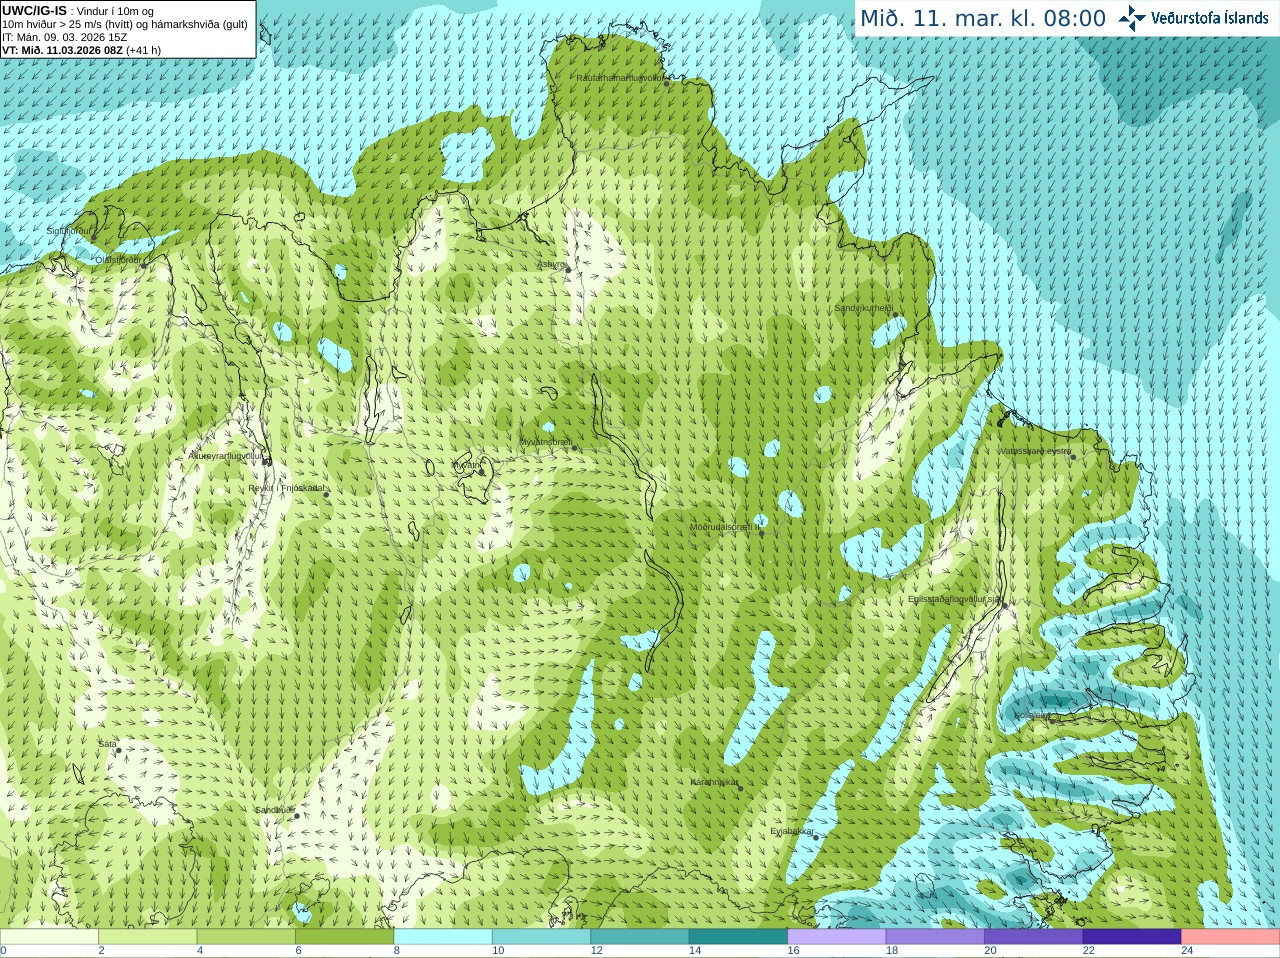Click the Ásbyrgi station dot
1280x958 pixels.
point(568,269)
